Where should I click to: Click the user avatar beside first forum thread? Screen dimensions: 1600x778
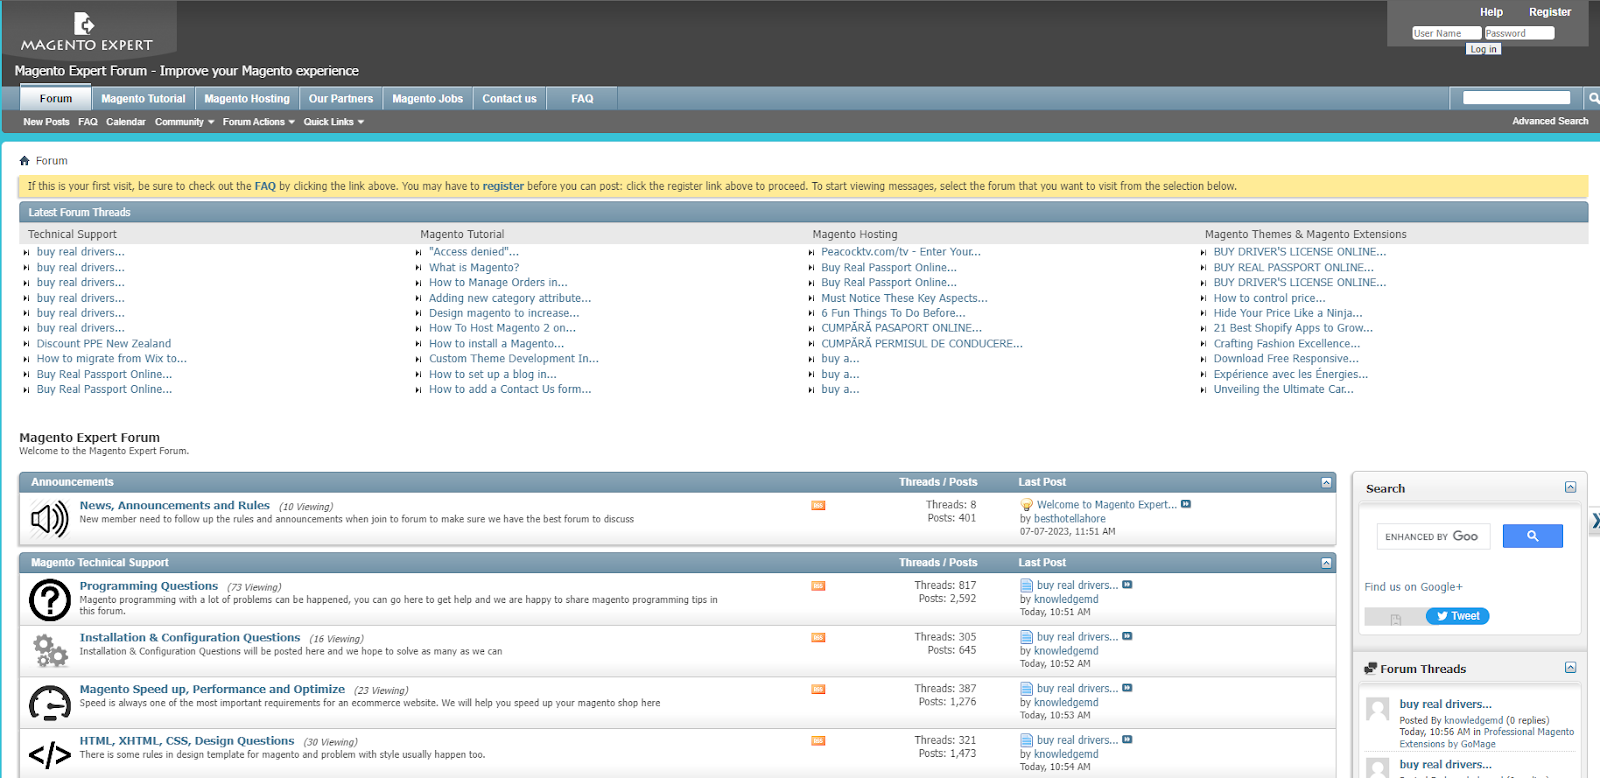click(x=1378, y=710)
